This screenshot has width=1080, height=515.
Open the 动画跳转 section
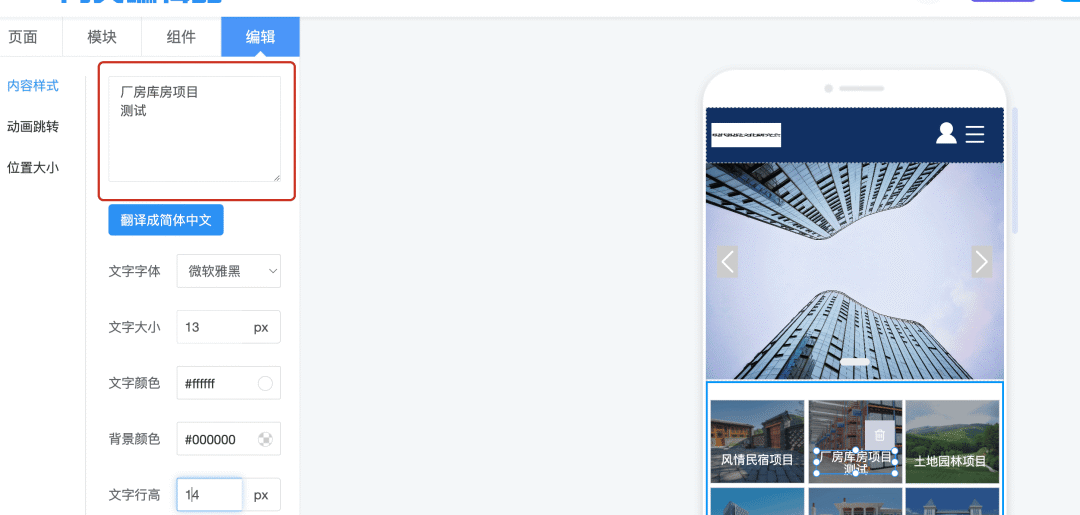(x=33, y=127)
